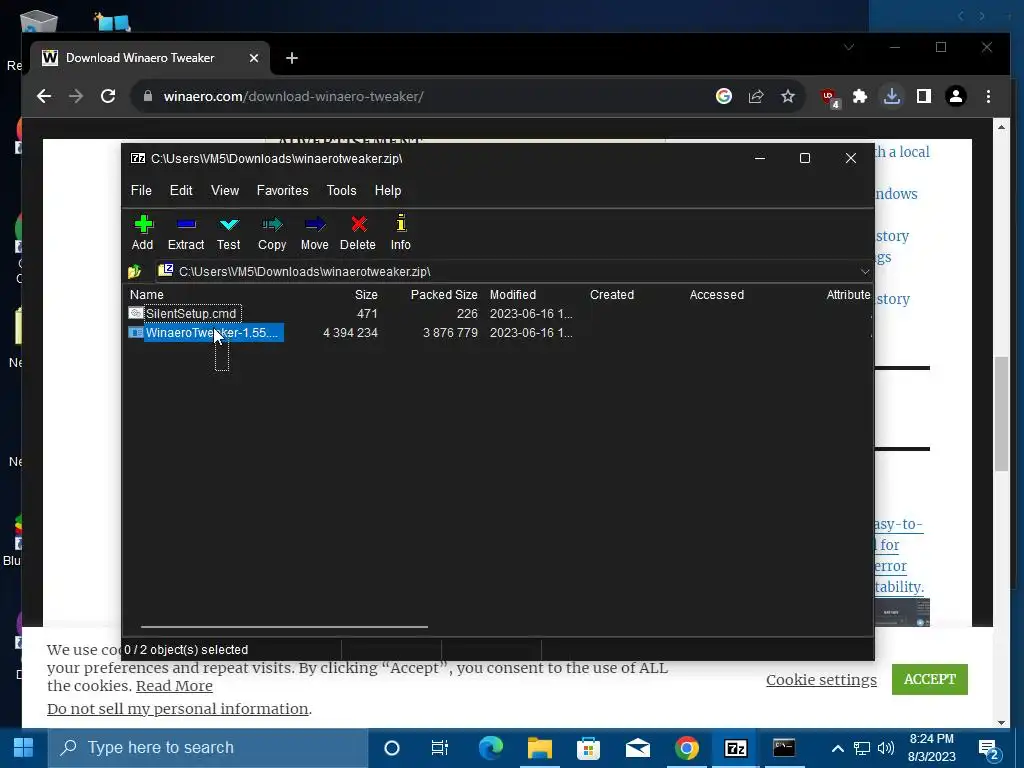Image resolution: width=1024 pixels, height=768 pixels.
Task: Open the Info tool in 7-Zip
Action: tap(400, 233)
